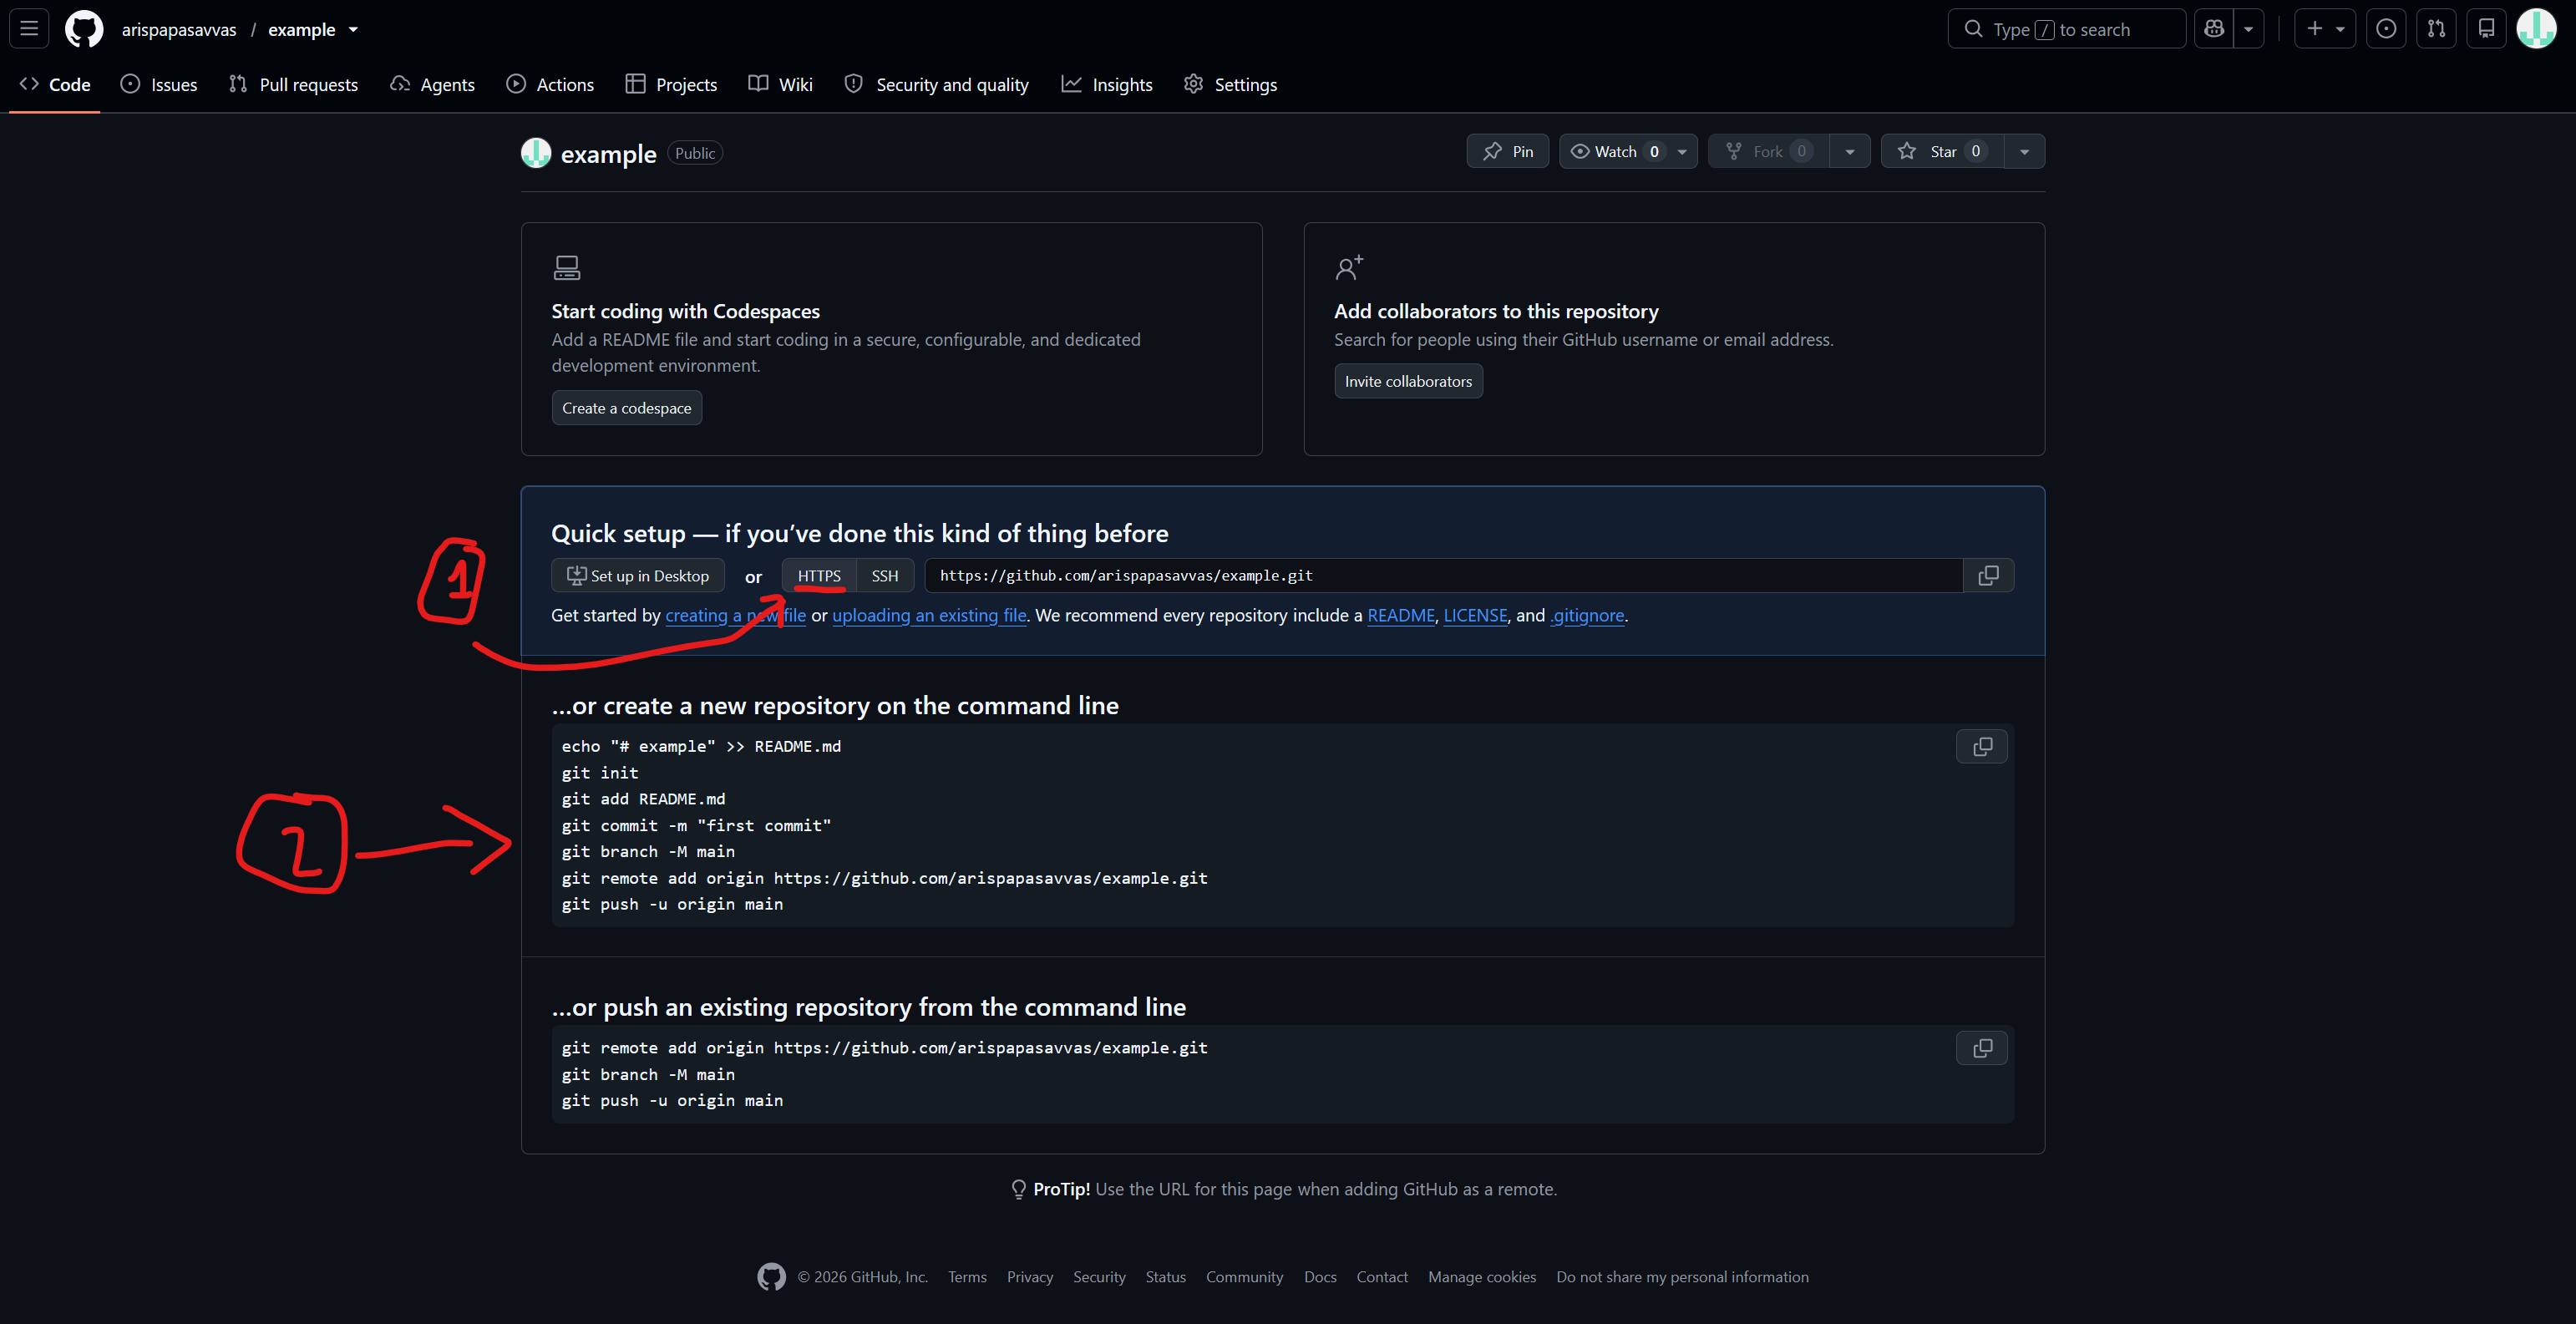Click Manage cookies in the footer
Screen dimensions: 2576x1324
(x=1482, y=1277)
